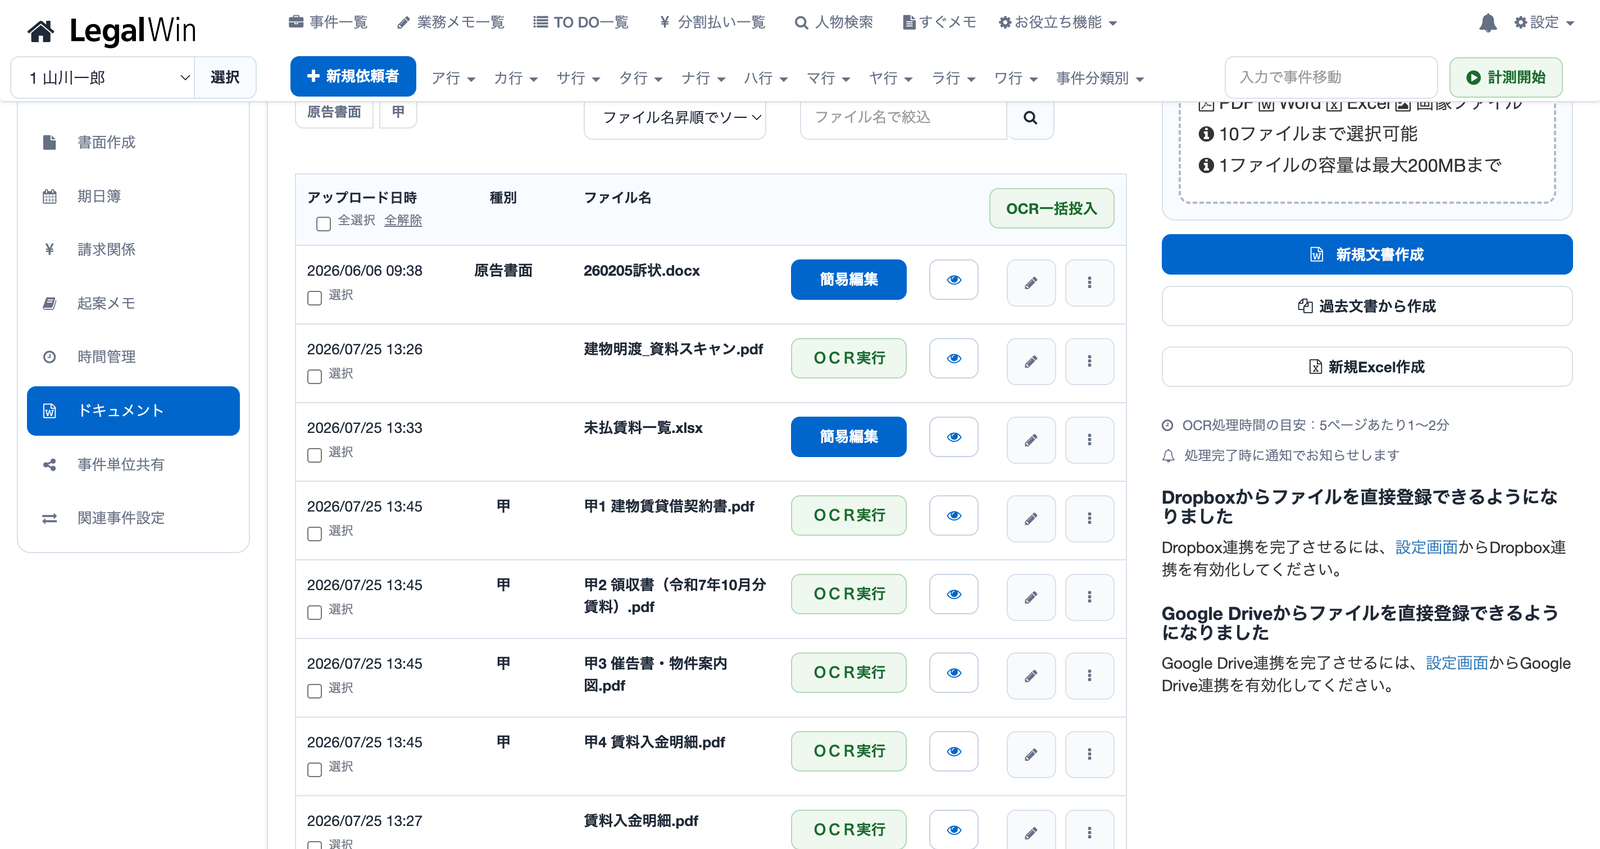Edit 未払賃料一覧.xlsx with pencil icon
The width and height of the screenshot is (1600, 849).
1031,440
